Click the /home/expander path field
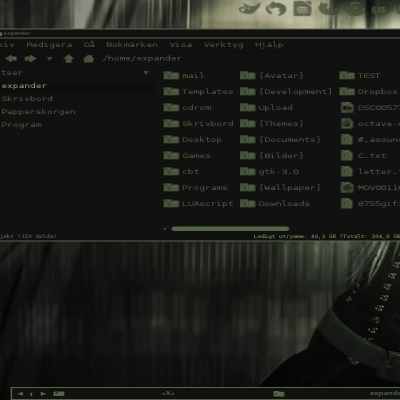 (x=250, y=59)
